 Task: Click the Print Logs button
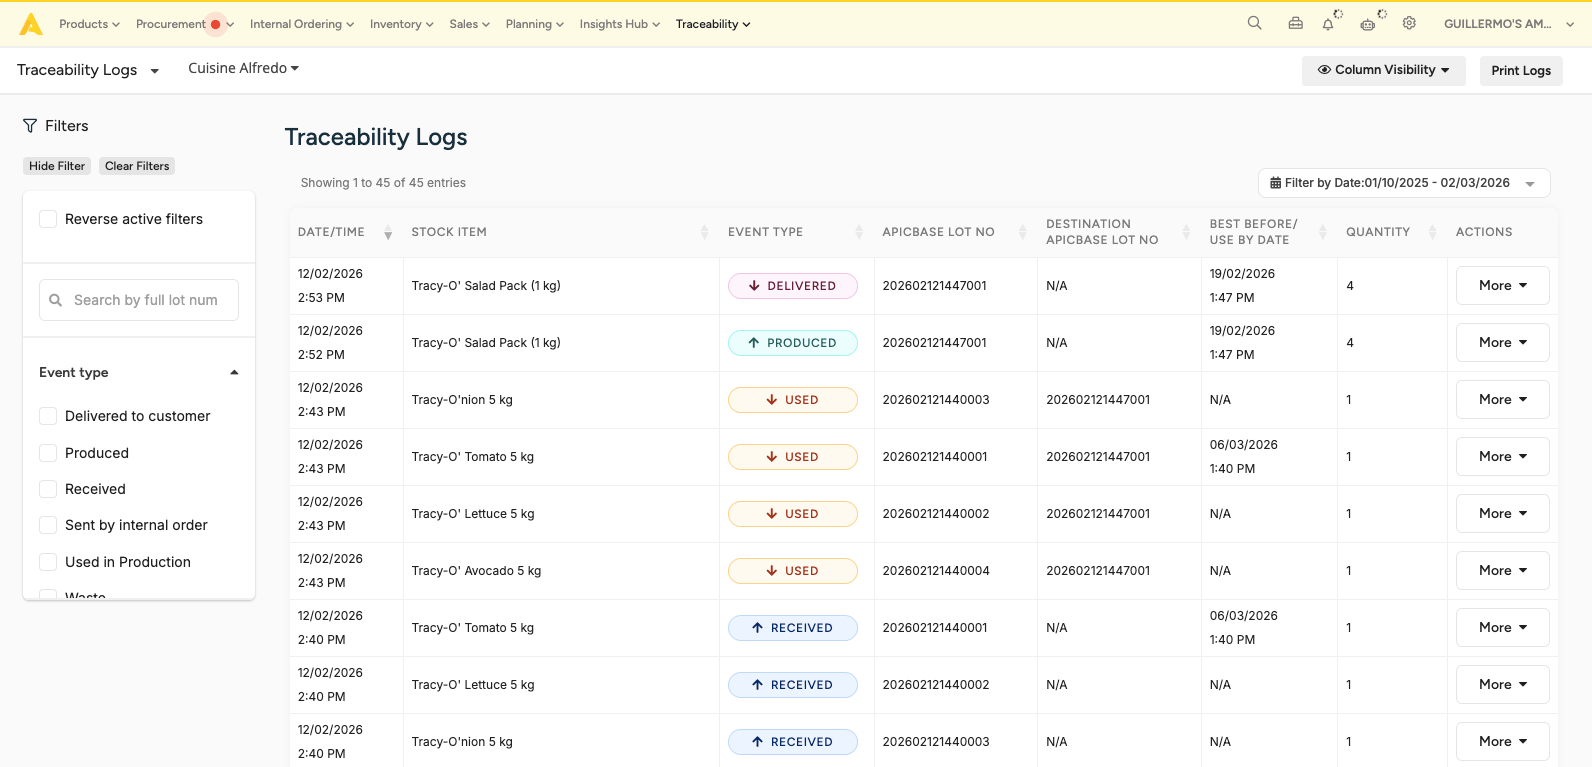1520,70
